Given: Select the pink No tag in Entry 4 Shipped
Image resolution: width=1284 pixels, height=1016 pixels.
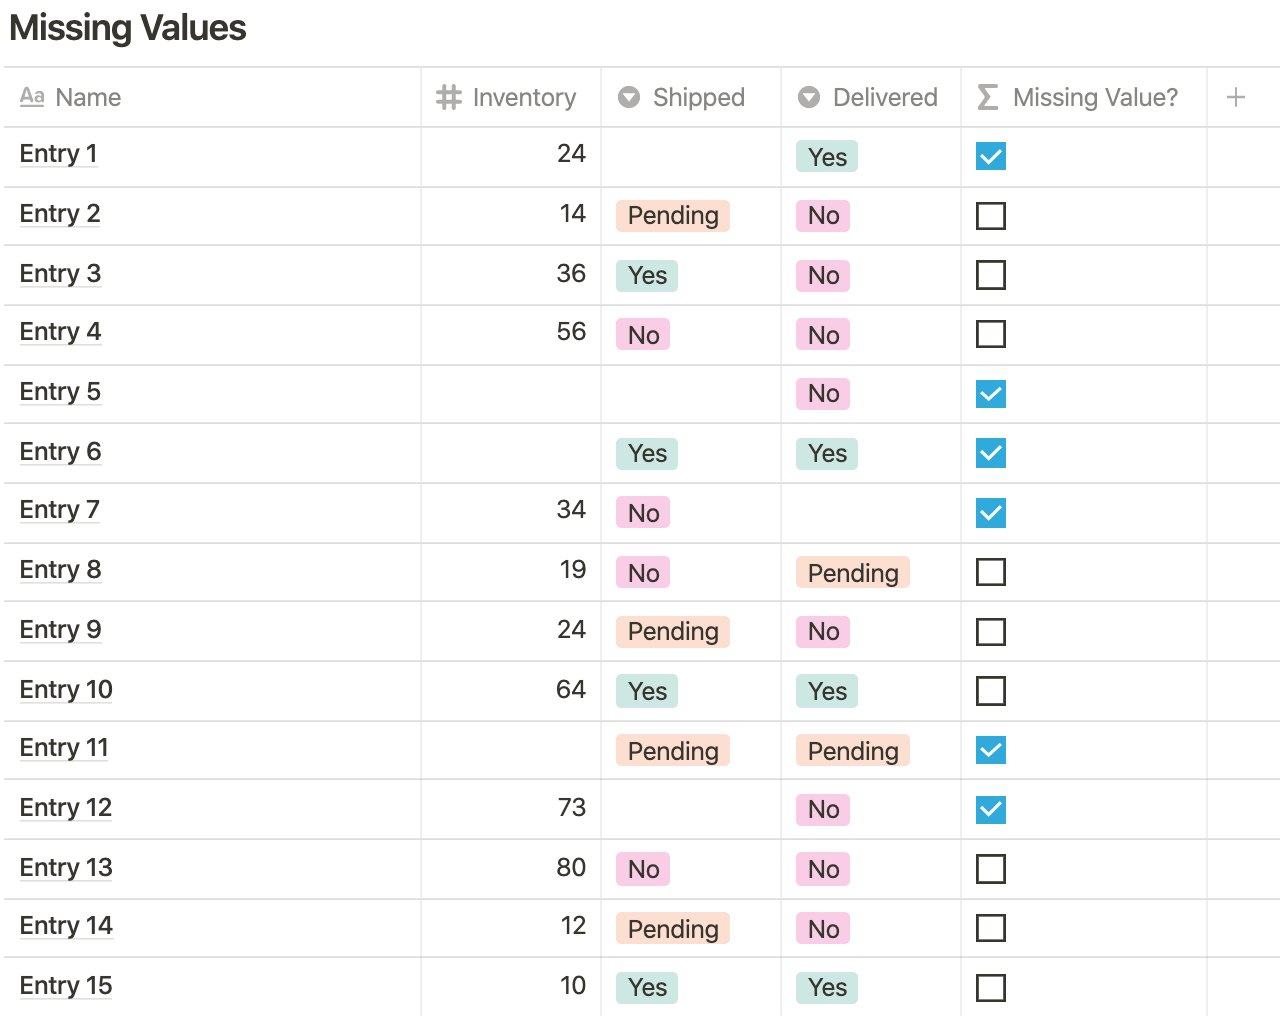Looking at the screenshot, I should pos(643,335).
